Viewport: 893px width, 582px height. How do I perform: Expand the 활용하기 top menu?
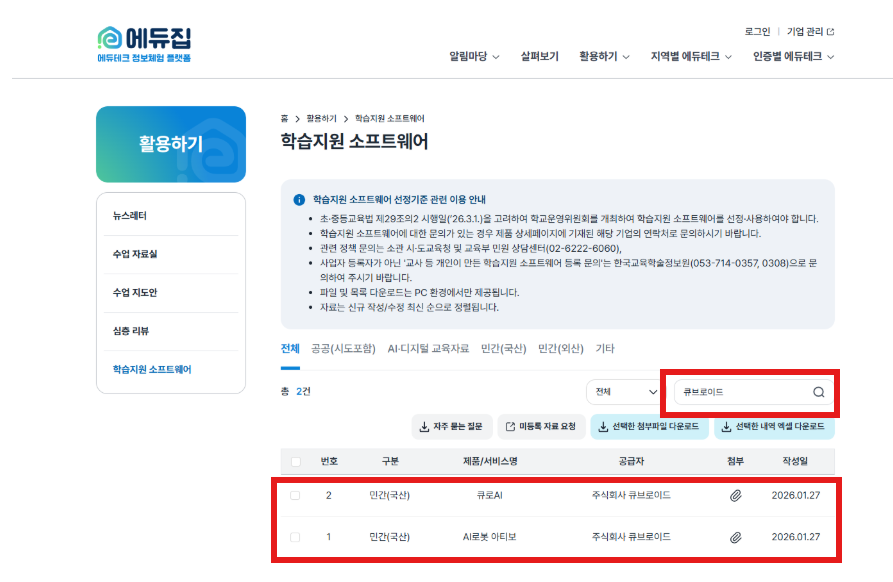[604, 56]
